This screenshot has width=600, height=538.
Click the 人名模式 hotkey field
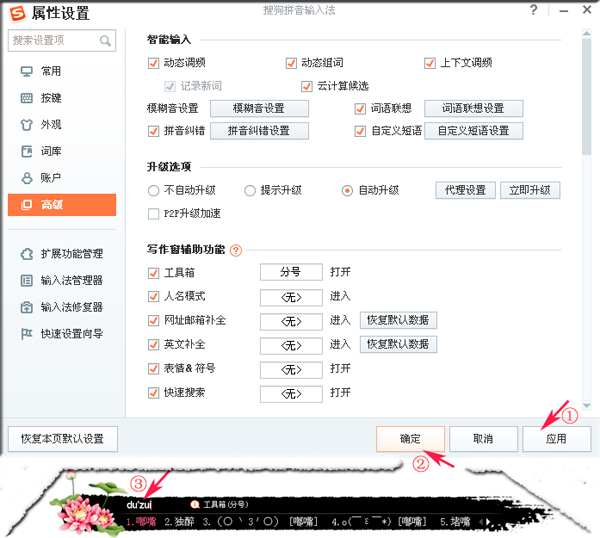point(291,297)
